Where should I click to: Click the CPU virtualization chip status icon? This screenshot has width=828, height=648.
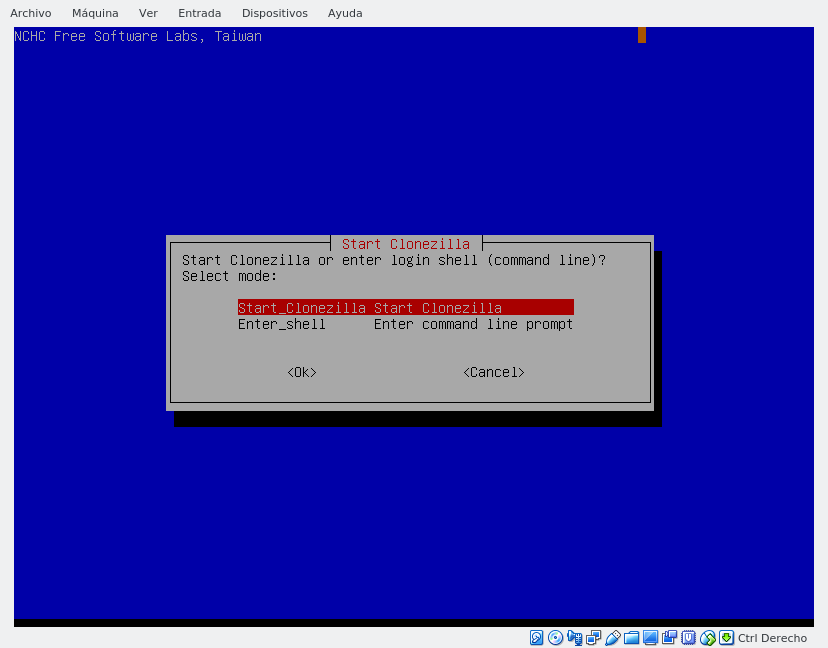(x=689, y=638)
